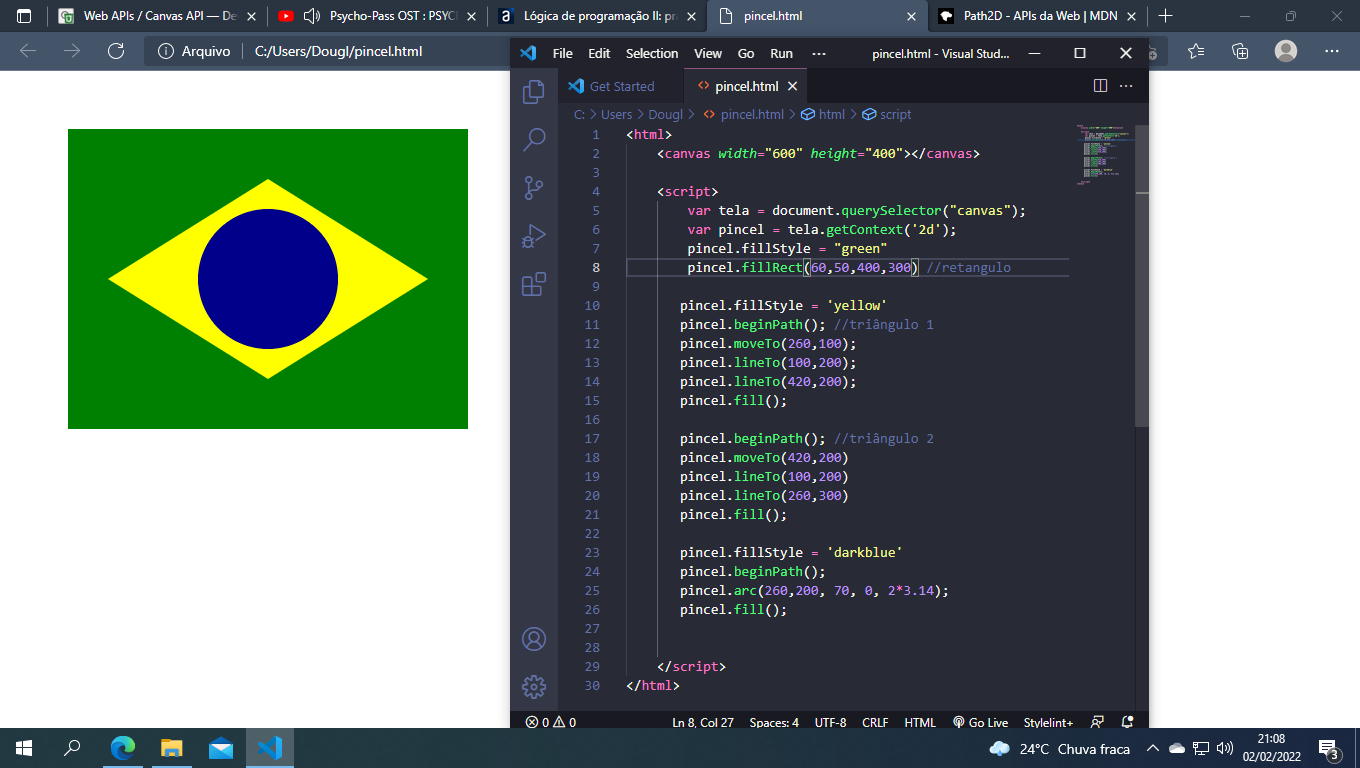Open a new browser tab

(x=1165, y=16)
